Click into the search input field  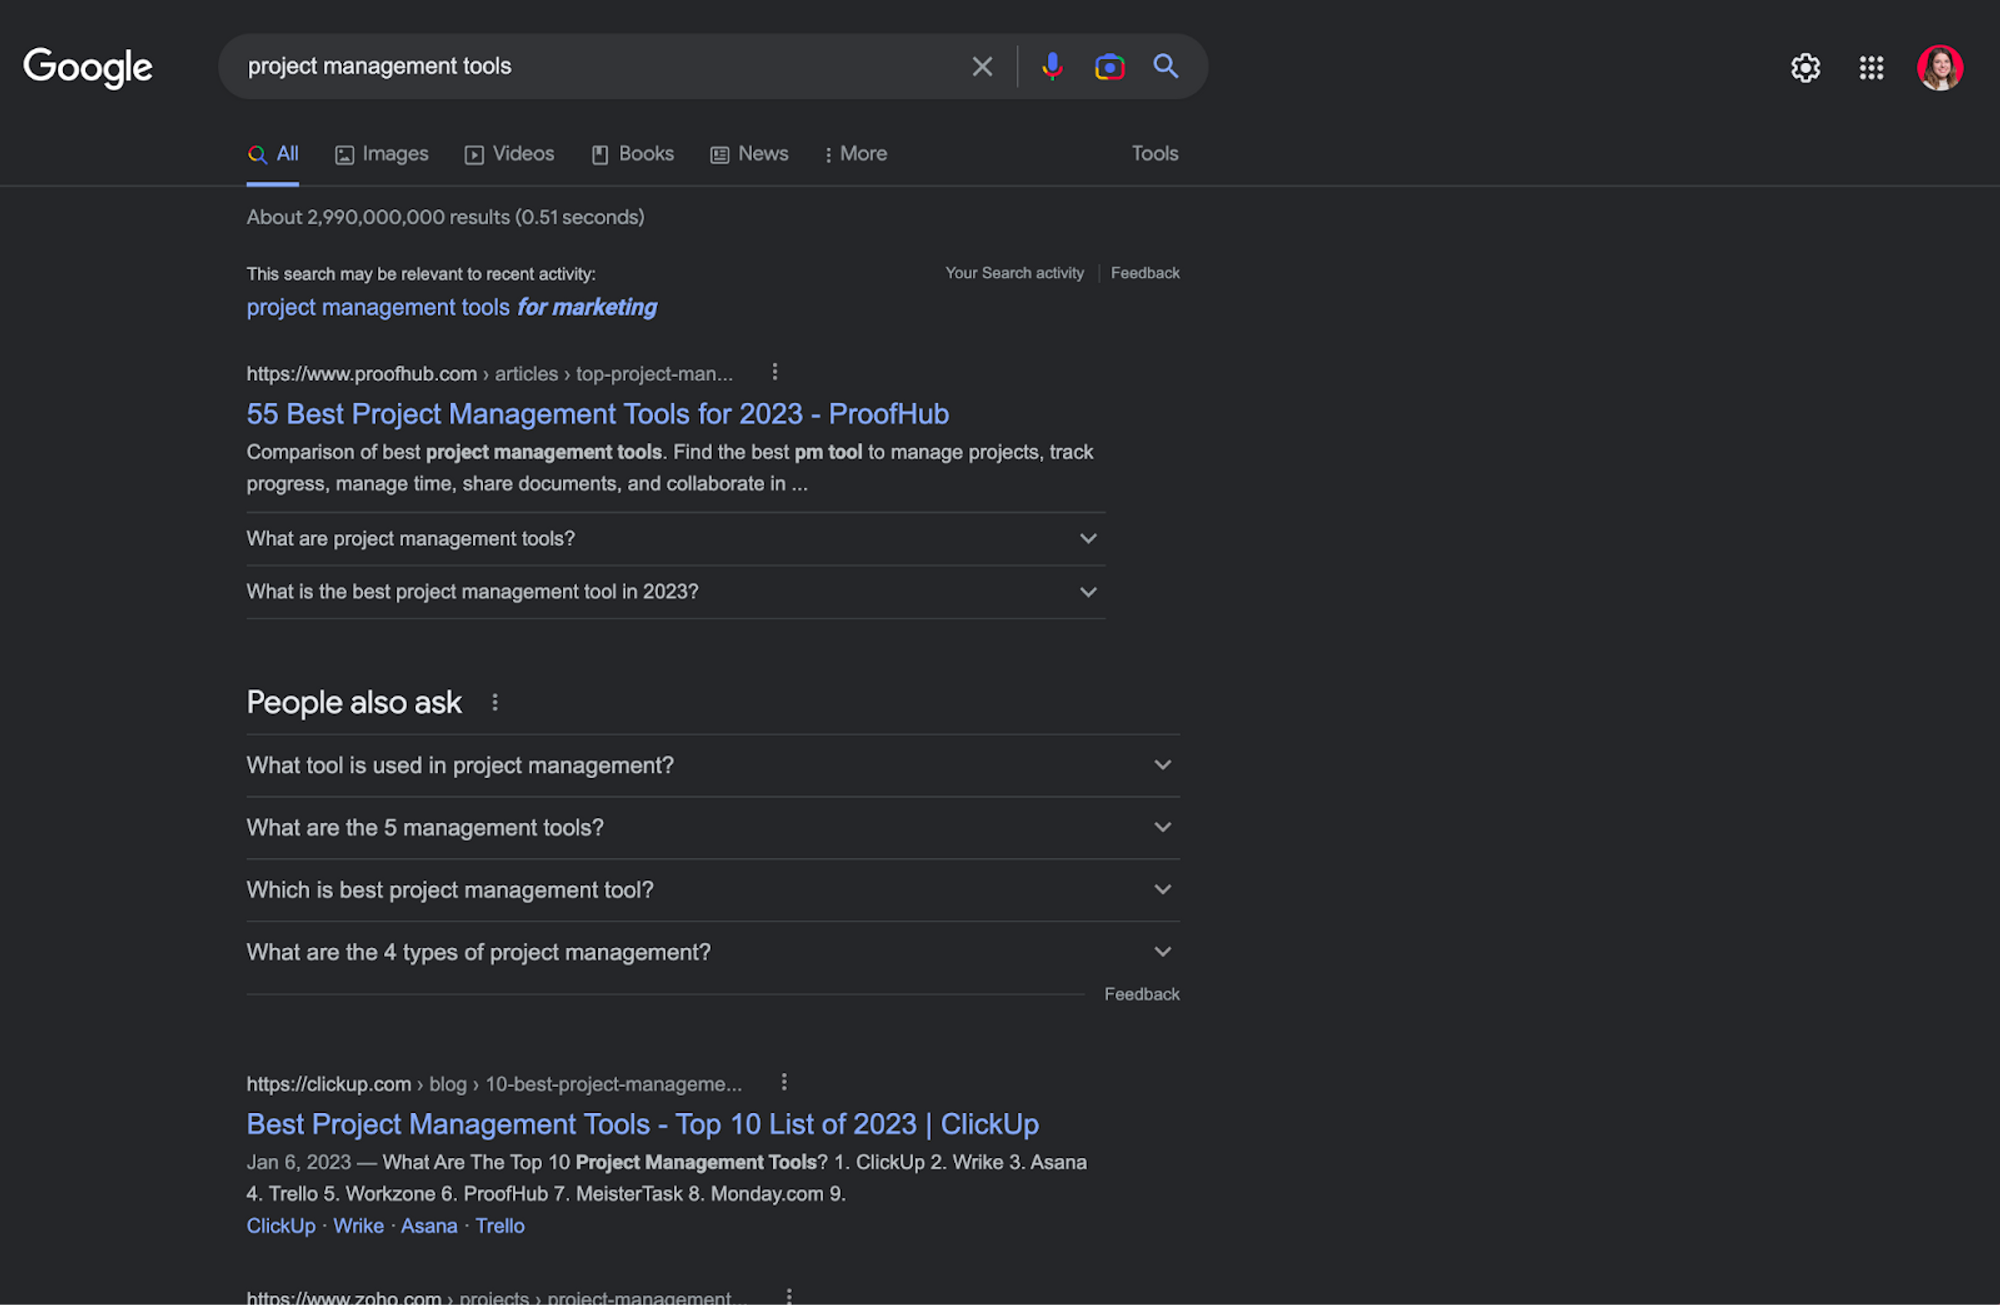point(600,67)
